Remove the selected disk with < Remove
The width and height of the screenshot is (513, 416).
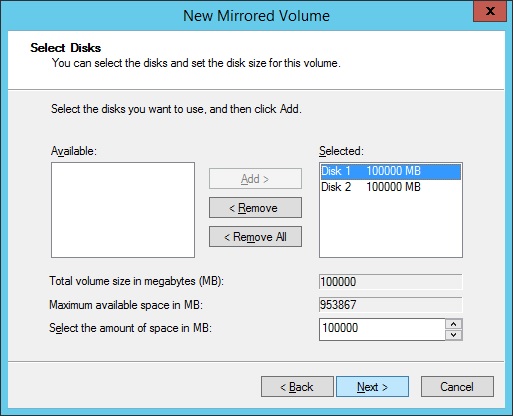tap(255, 208)
